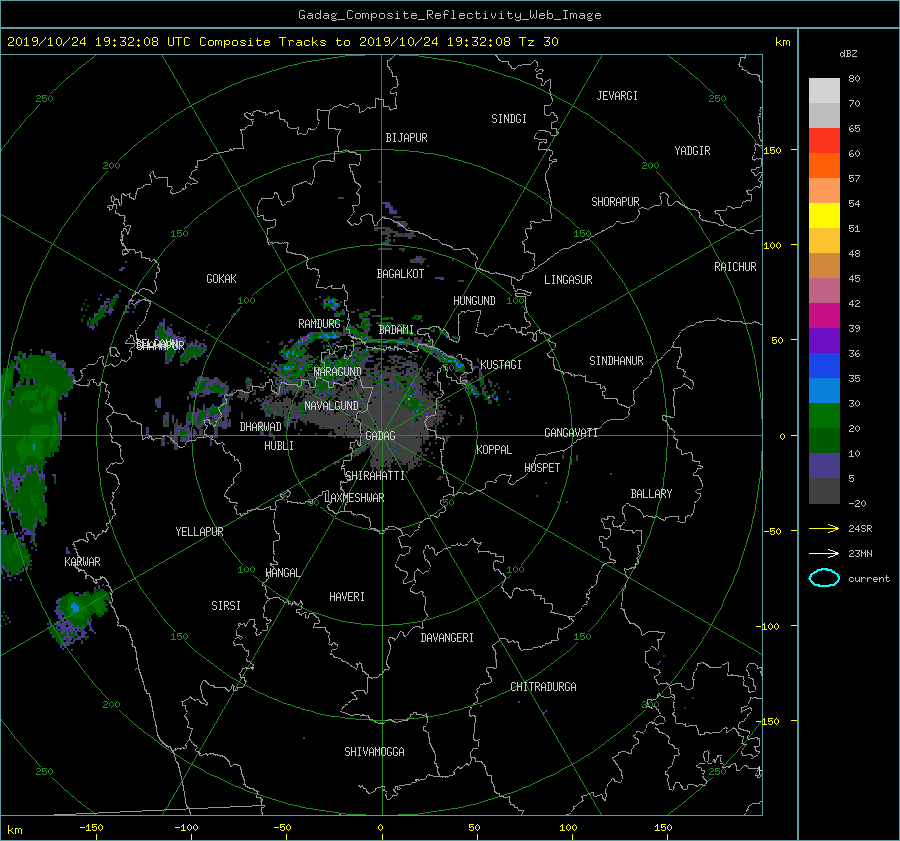900x841 pixels.
Task: Click the YELLAPUR label
Action: (x=199, y=532)
